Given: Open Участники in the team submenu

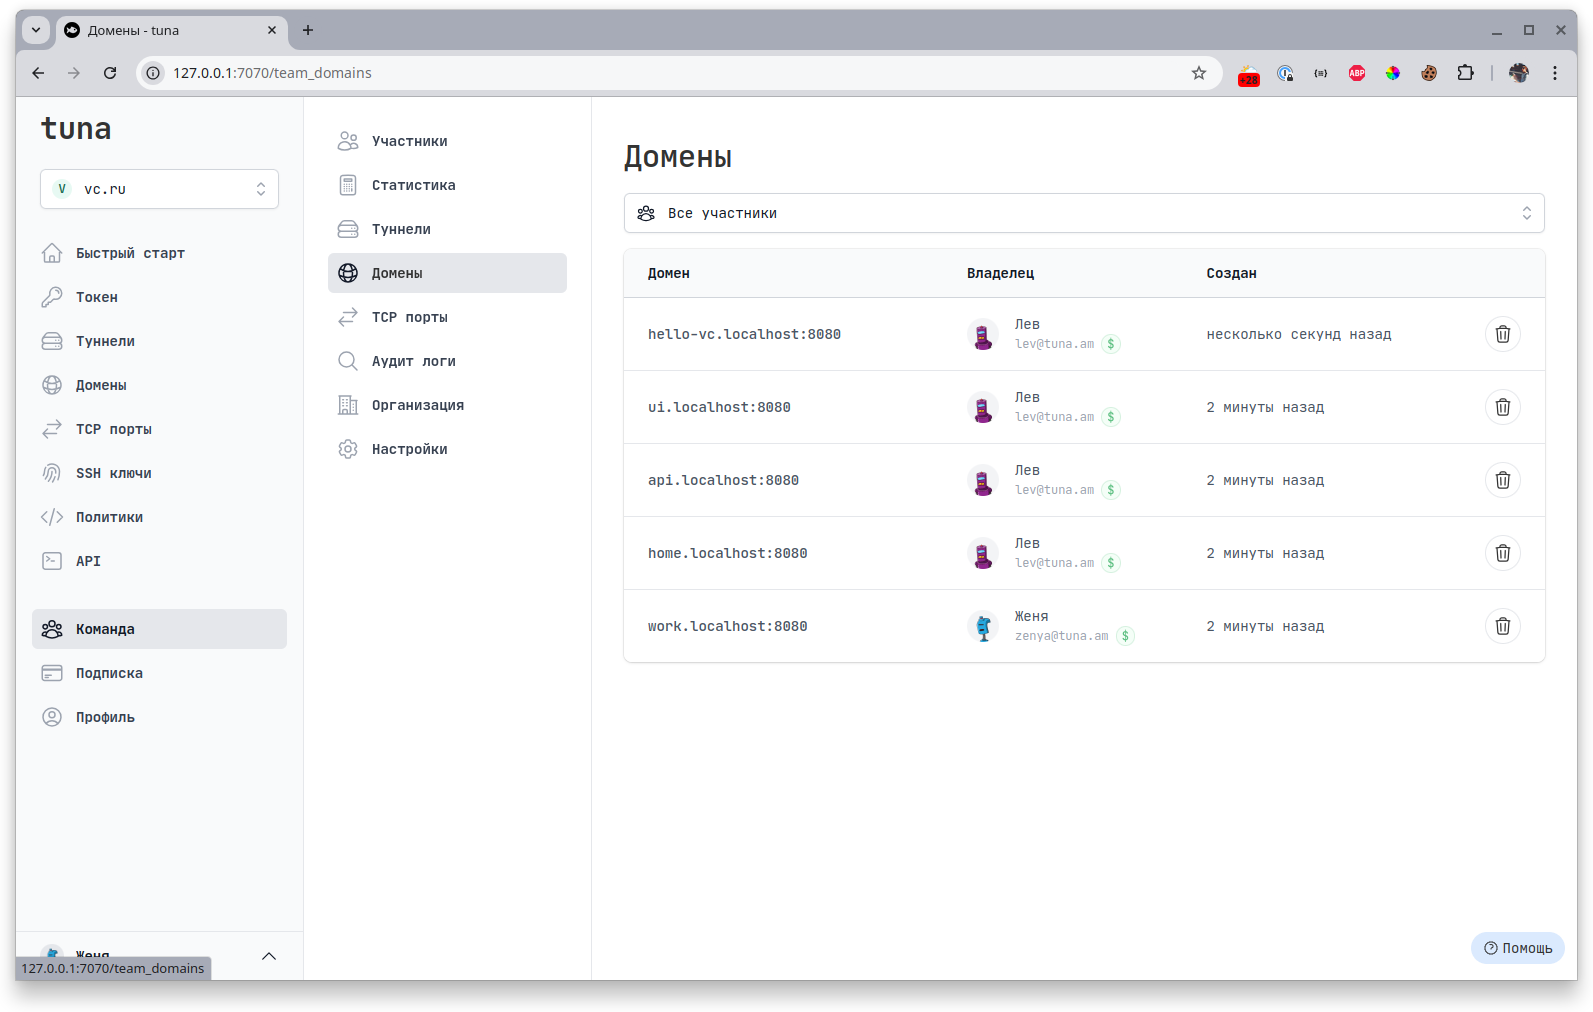Looking at the screenshot, I should click(409, 141).
